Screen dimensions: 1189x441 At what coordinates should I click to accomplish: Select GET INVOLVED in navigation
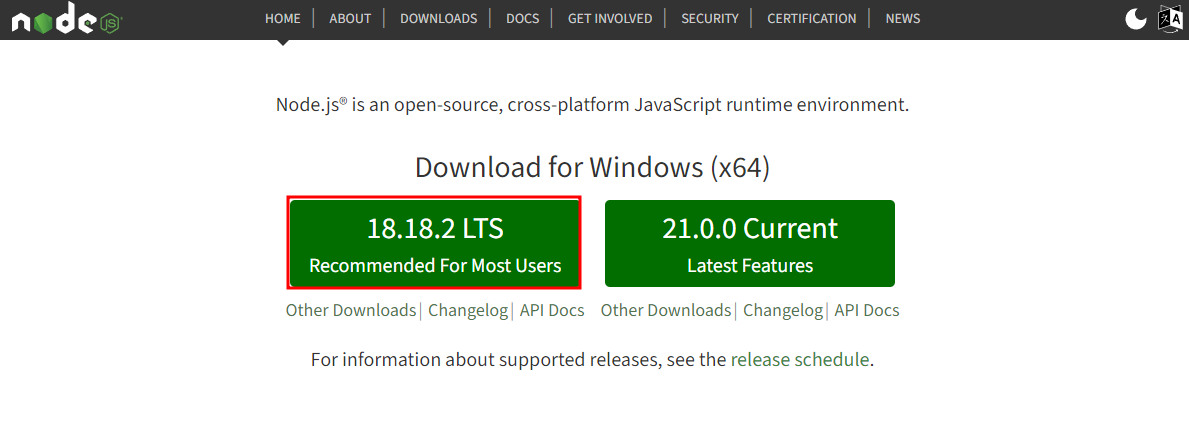click(x=610, y=19)
